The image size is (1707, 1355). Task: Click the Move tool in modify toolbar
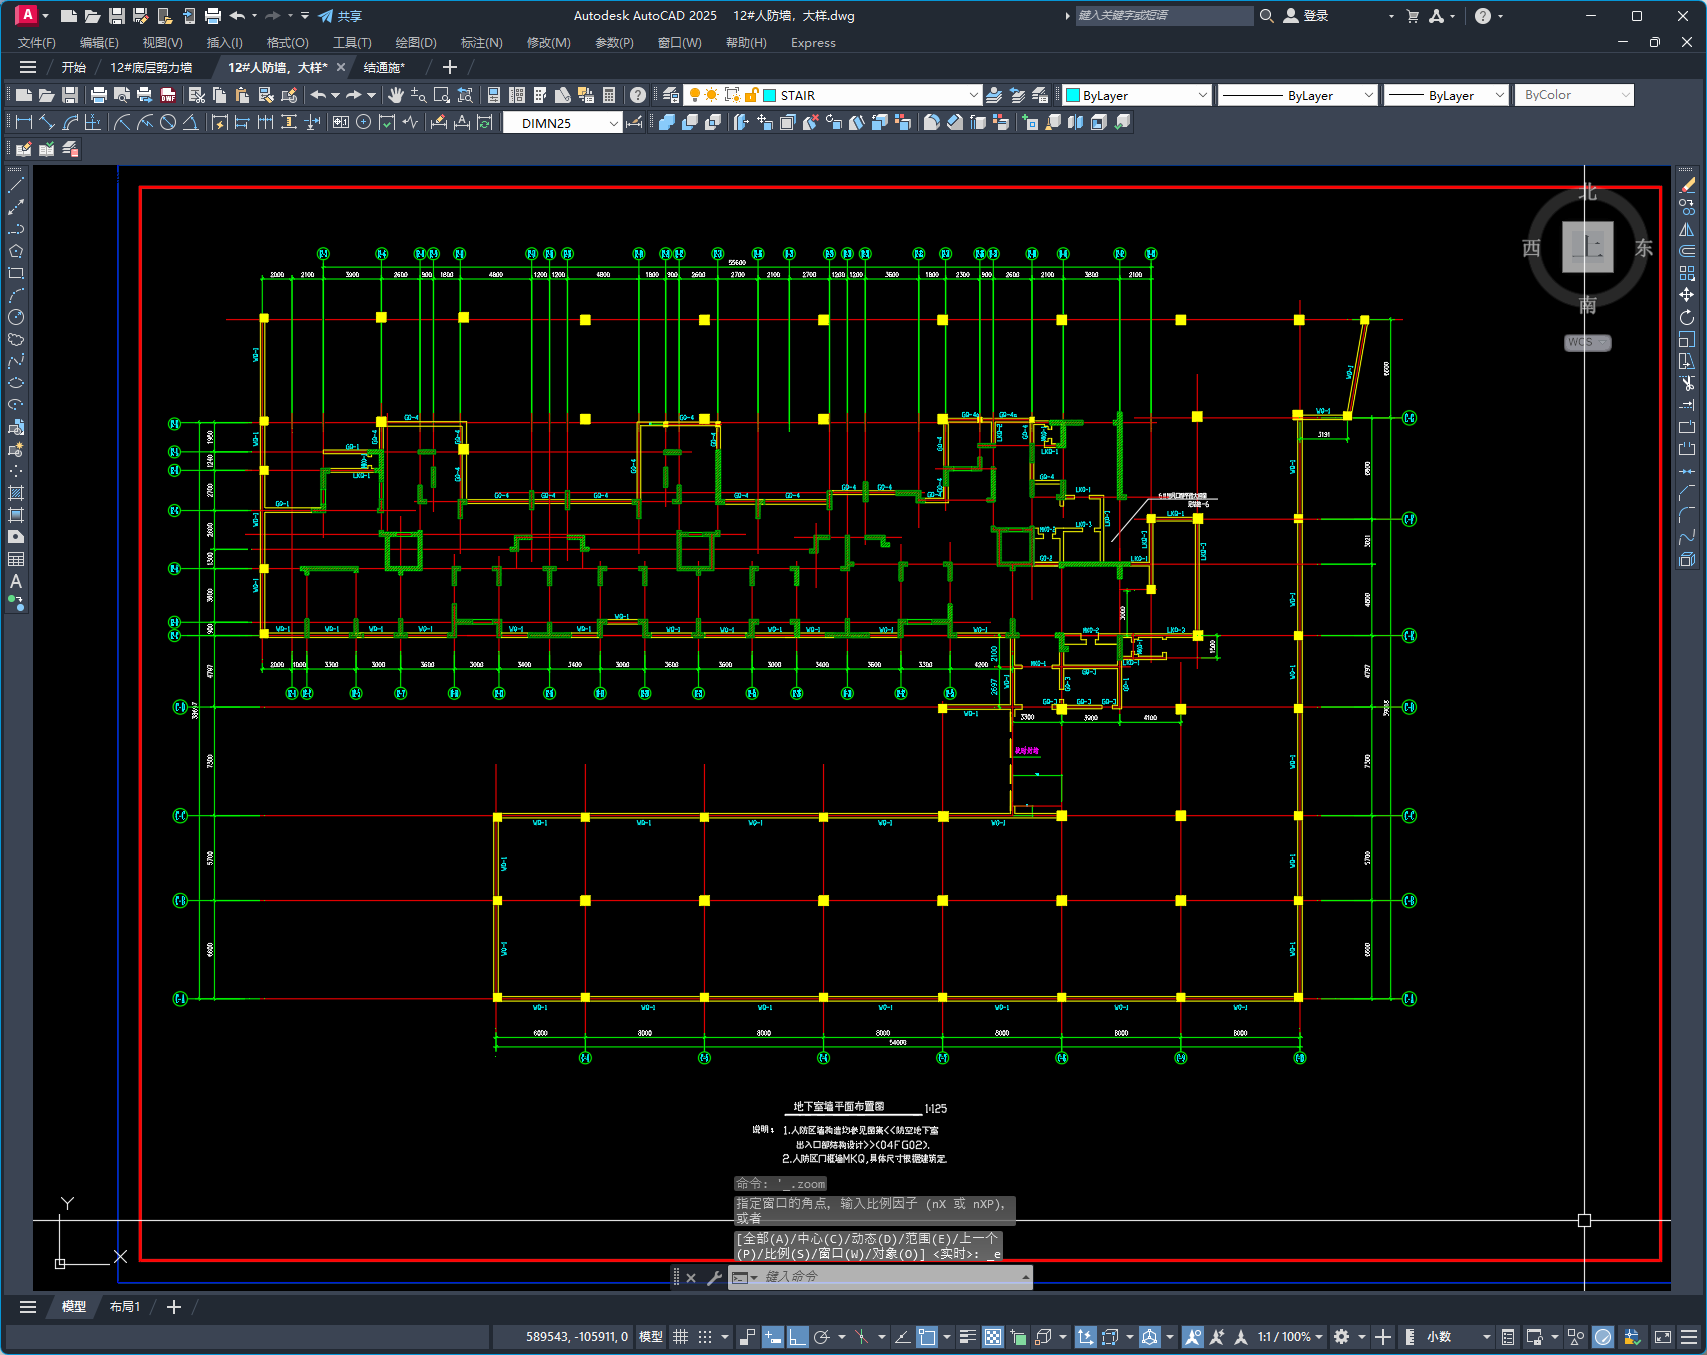point(1687,295)
